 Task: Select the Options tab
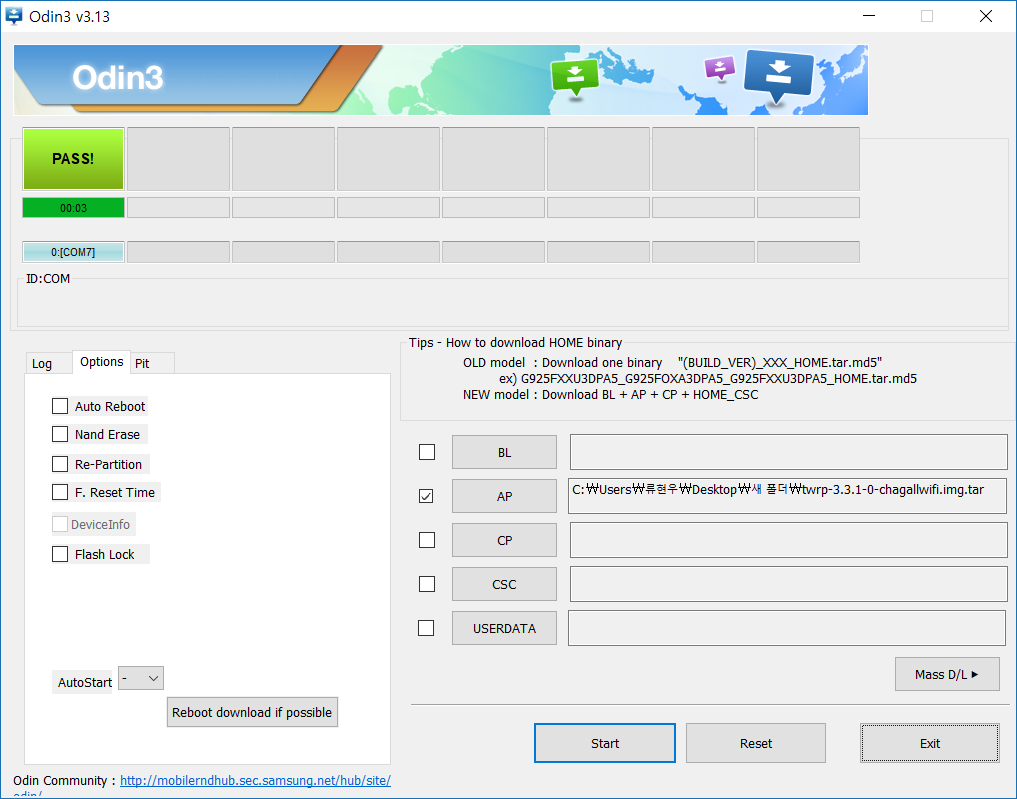click(101, 361)
